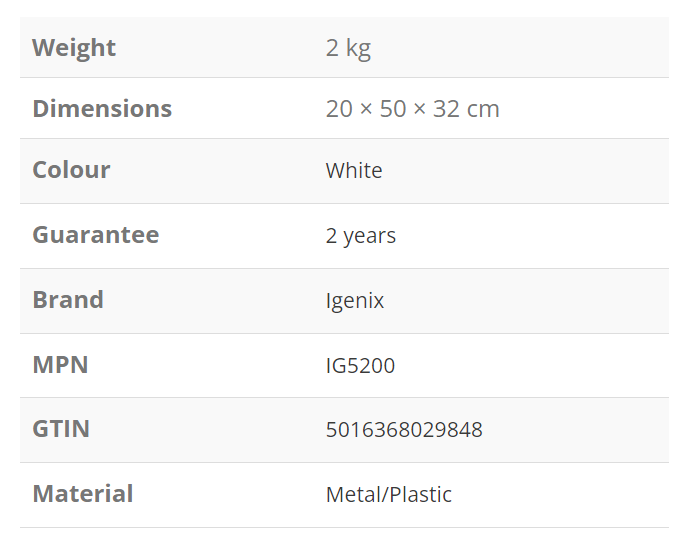
Task: Select the 2 kg weight value
Action: [348, 48]
